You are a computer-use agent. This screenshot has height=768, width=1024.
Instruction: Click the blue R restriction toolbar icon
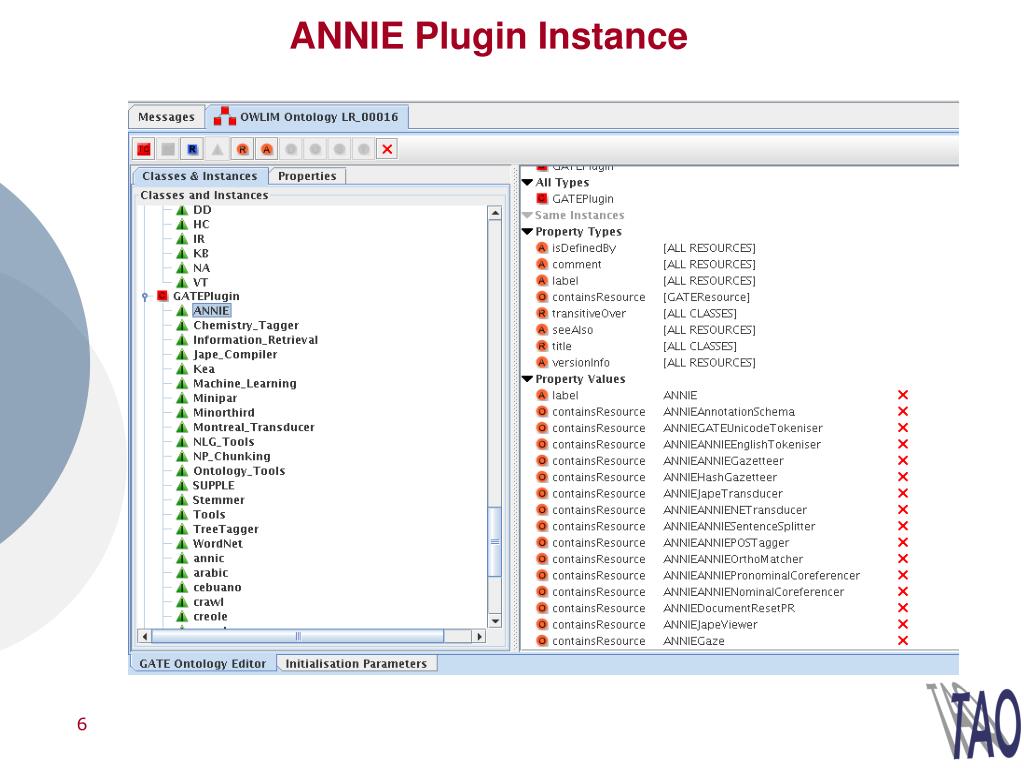(x=192, y=150)
